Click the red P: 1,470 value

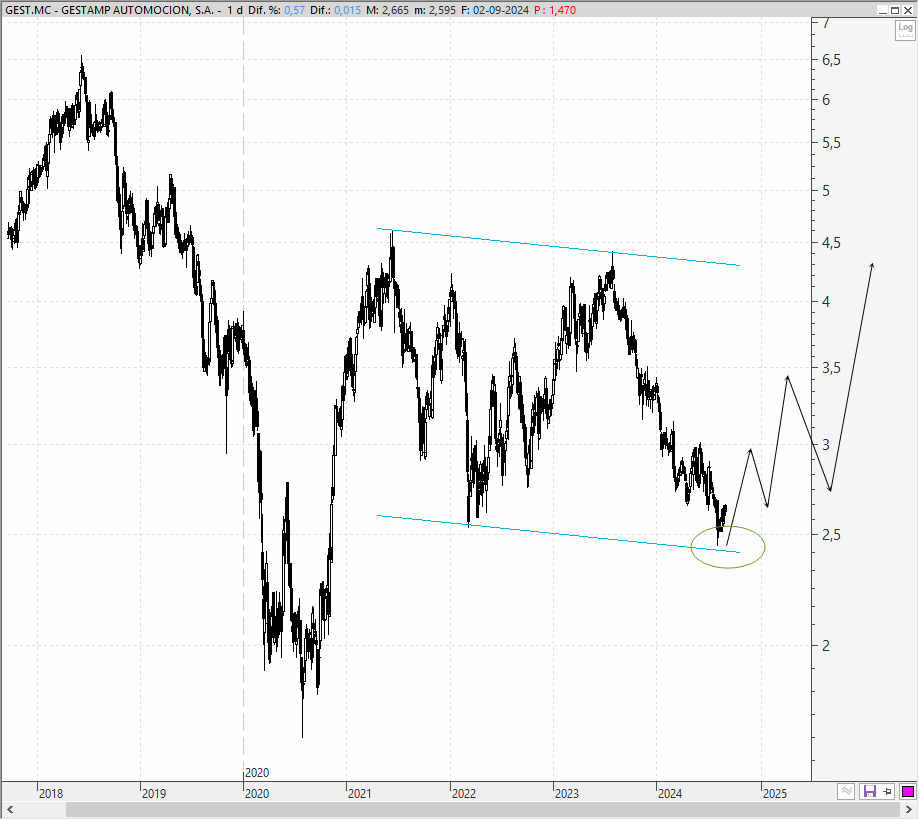pyautogui.click(x=554, y=10)
